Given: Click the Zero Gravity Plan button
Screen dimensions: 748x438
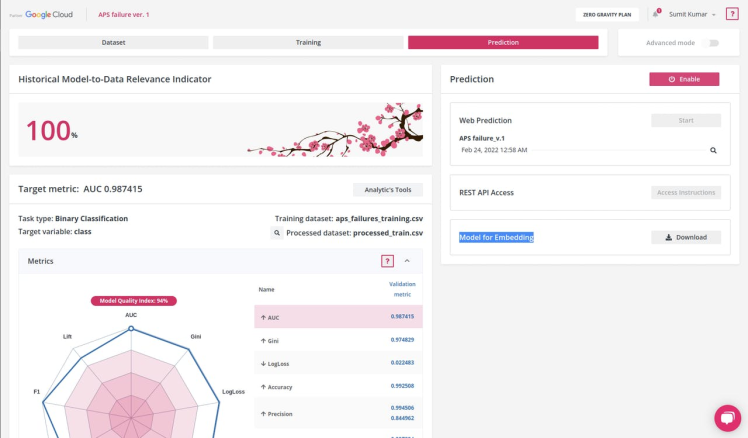Looking at the screenshot, I should 607,14.
